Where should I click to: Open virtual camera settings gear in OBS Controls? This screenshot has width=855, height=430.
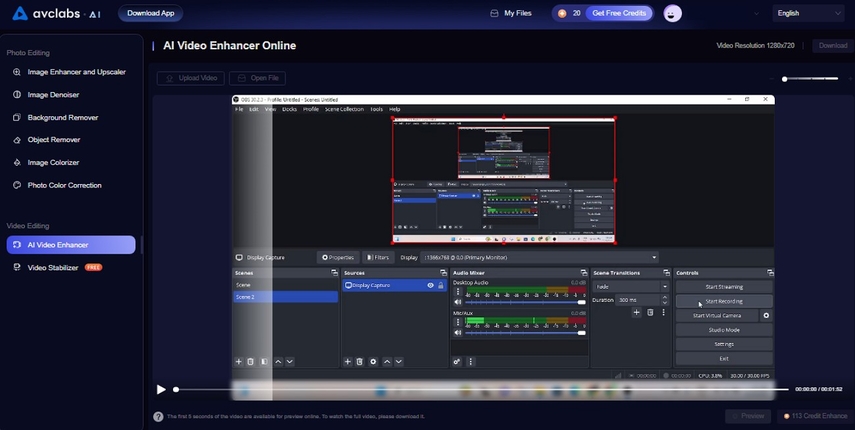766,316
